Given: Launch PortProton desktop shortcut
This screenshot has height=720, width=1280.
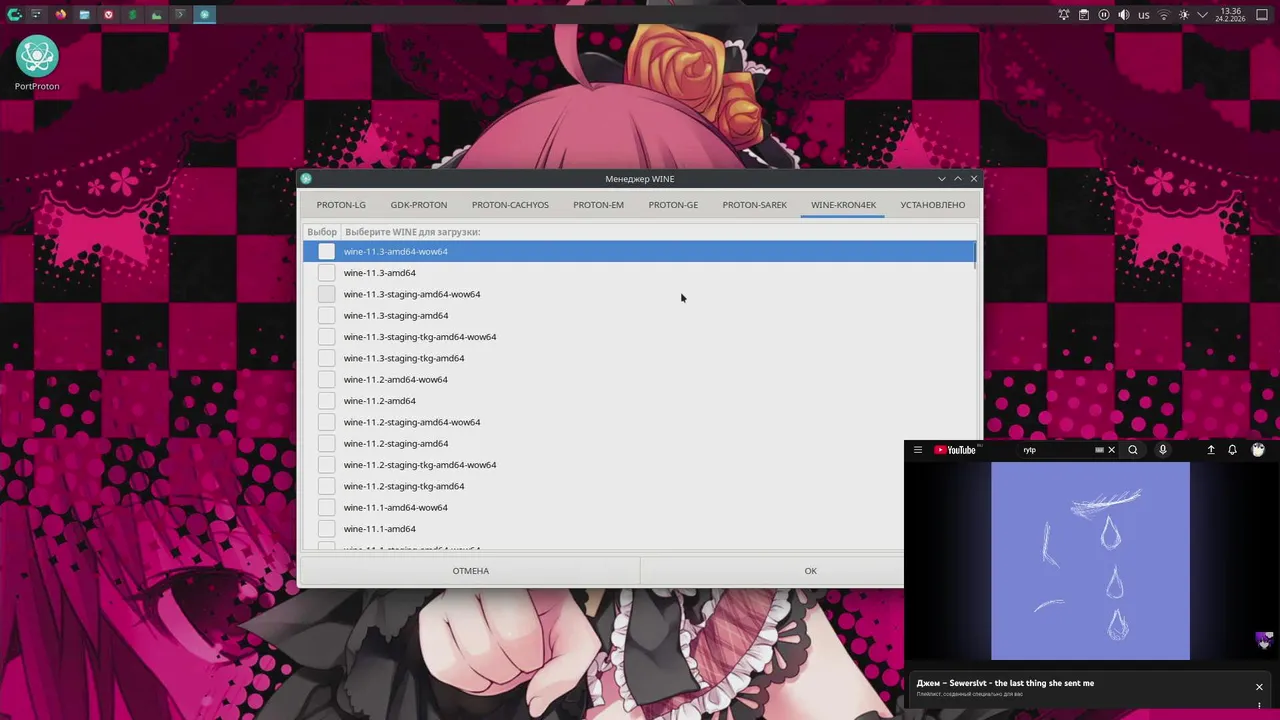Looking at the screenshot, I should 37,65.
